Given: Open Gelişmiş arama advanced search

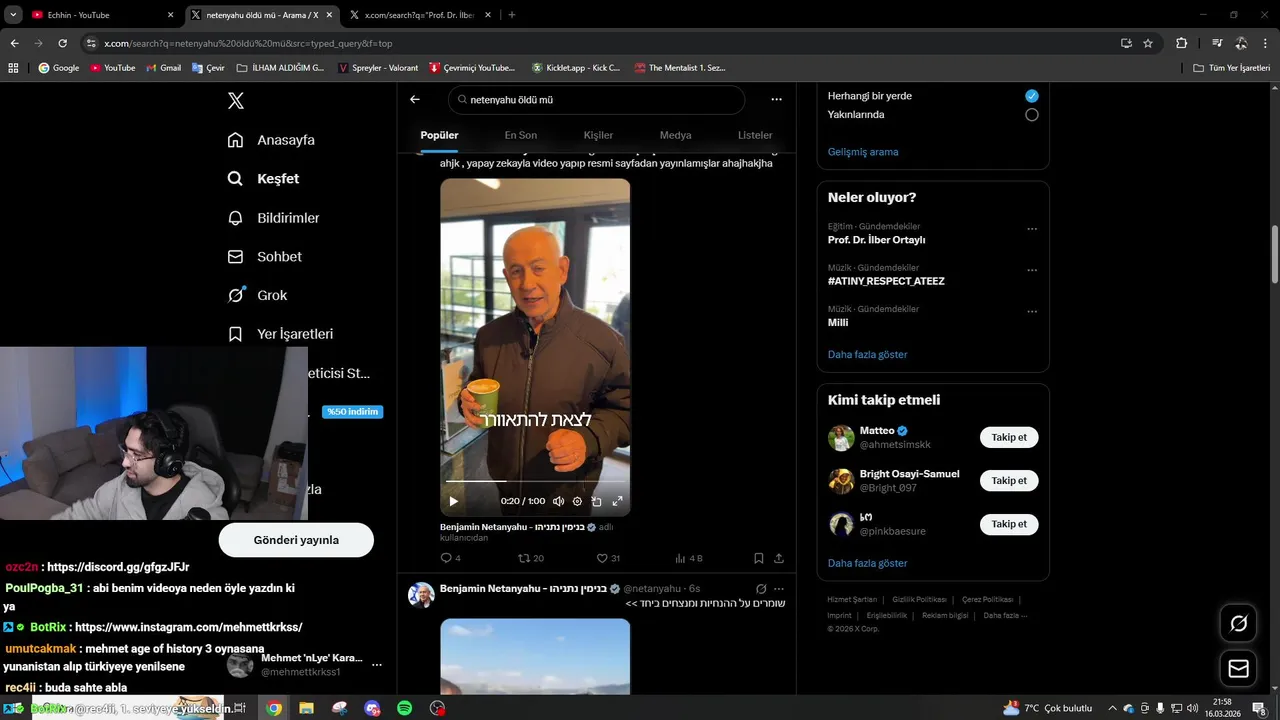Looking at the screenshot, I should click(863, 152).
